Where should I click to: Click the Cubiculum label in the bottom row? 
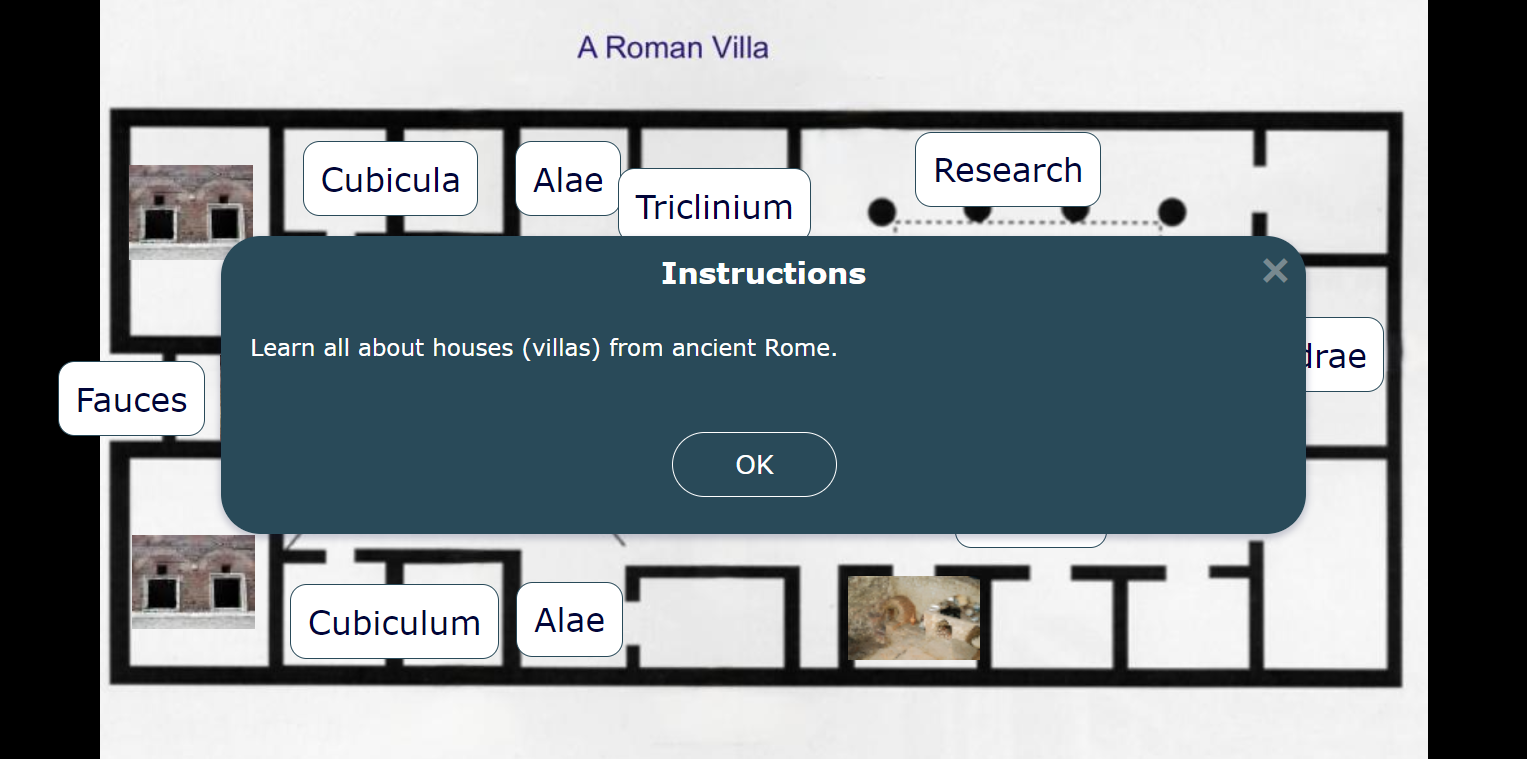(x=394, y=621)
